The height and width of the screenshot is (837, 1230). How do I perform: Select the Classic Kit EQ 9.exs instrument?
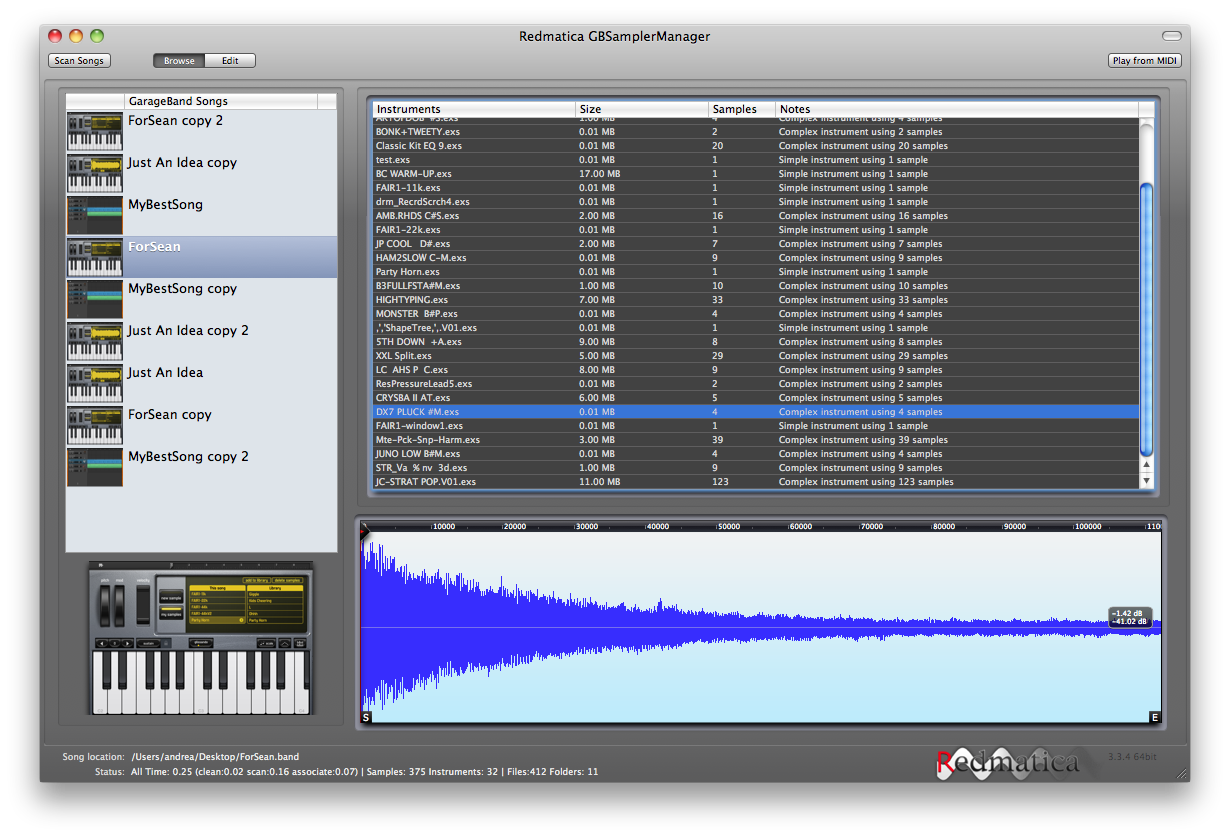756,146
